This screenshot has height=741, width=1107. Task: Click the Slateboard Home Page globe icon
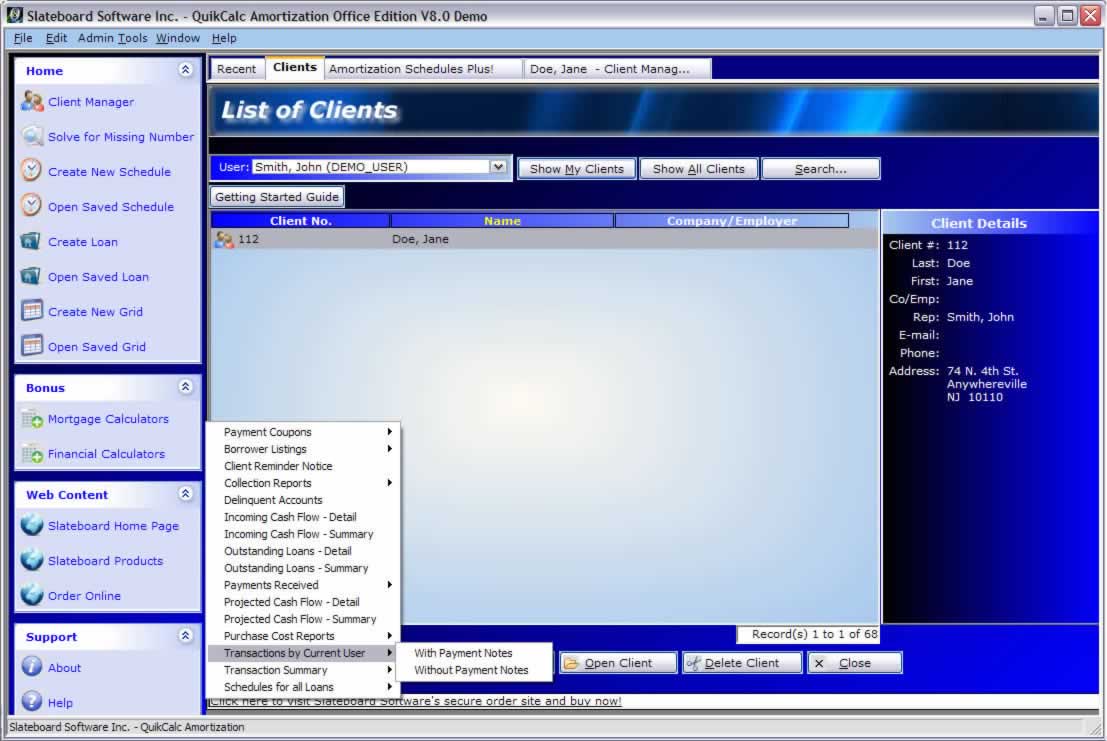click(32, 526)
